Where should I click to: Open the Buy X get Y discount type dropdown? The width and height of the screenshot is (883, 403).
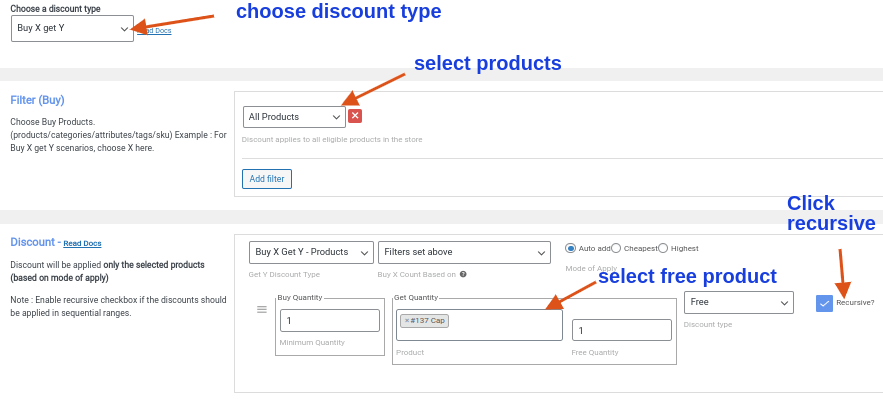pos(73,28)
